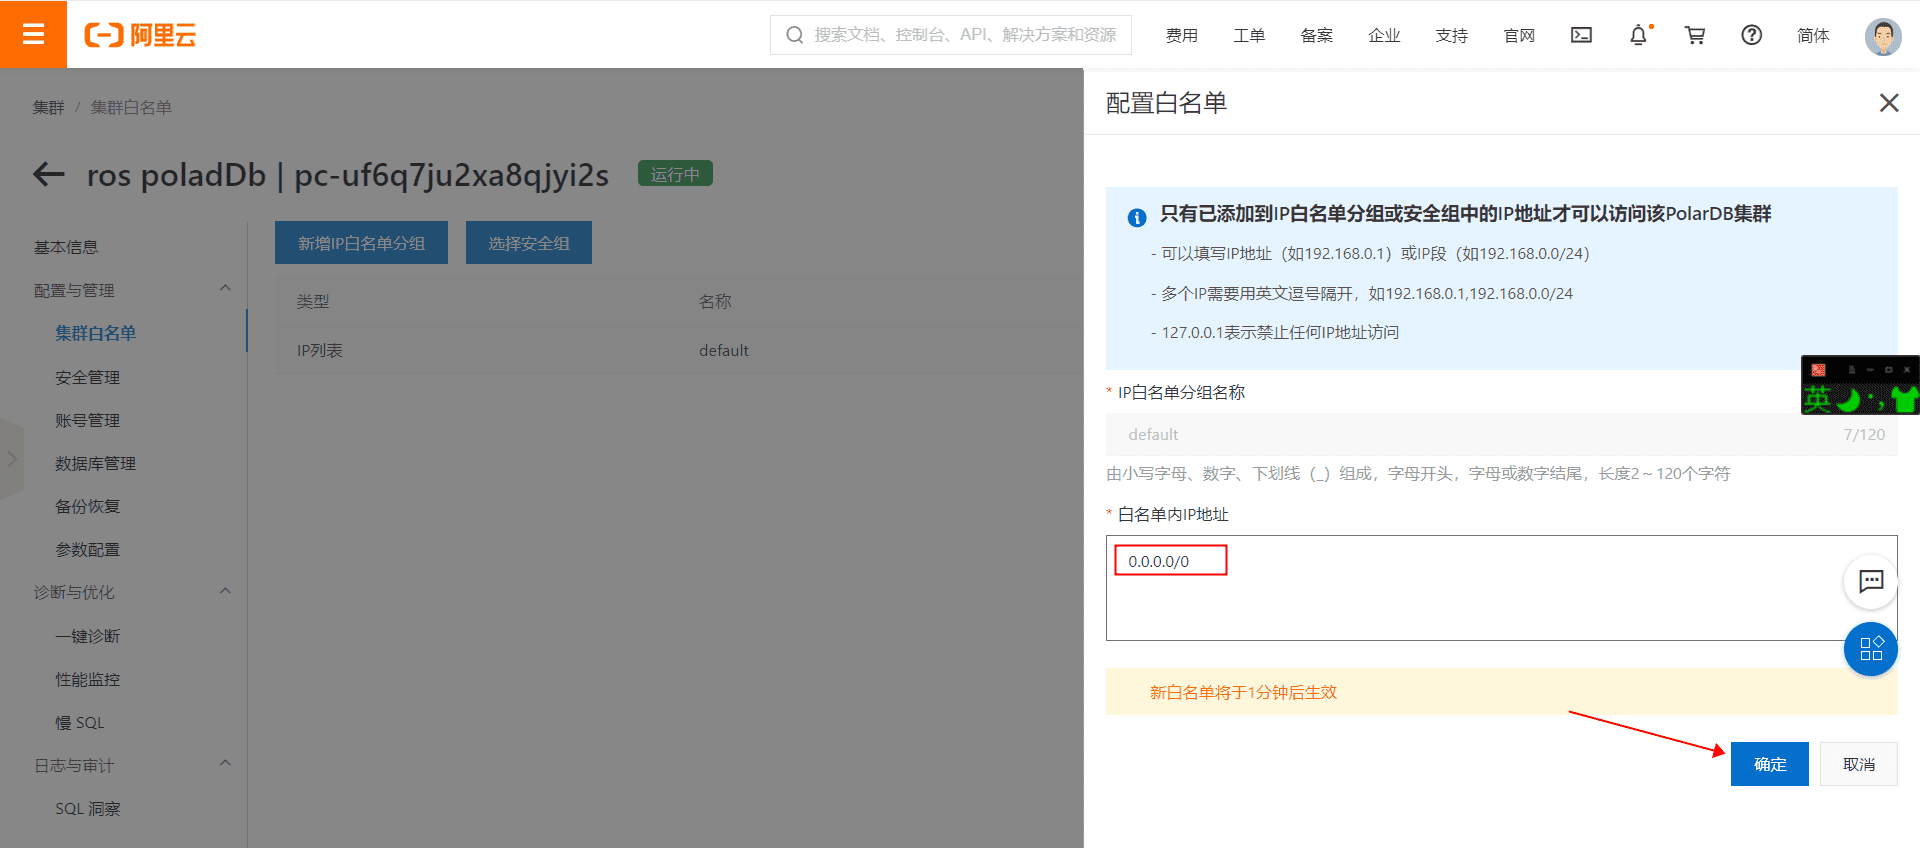The height and width of the screenshot is (848, 1920).
Task: Close the 配置白名单 panel
Action: click(x=1888, y=103)
